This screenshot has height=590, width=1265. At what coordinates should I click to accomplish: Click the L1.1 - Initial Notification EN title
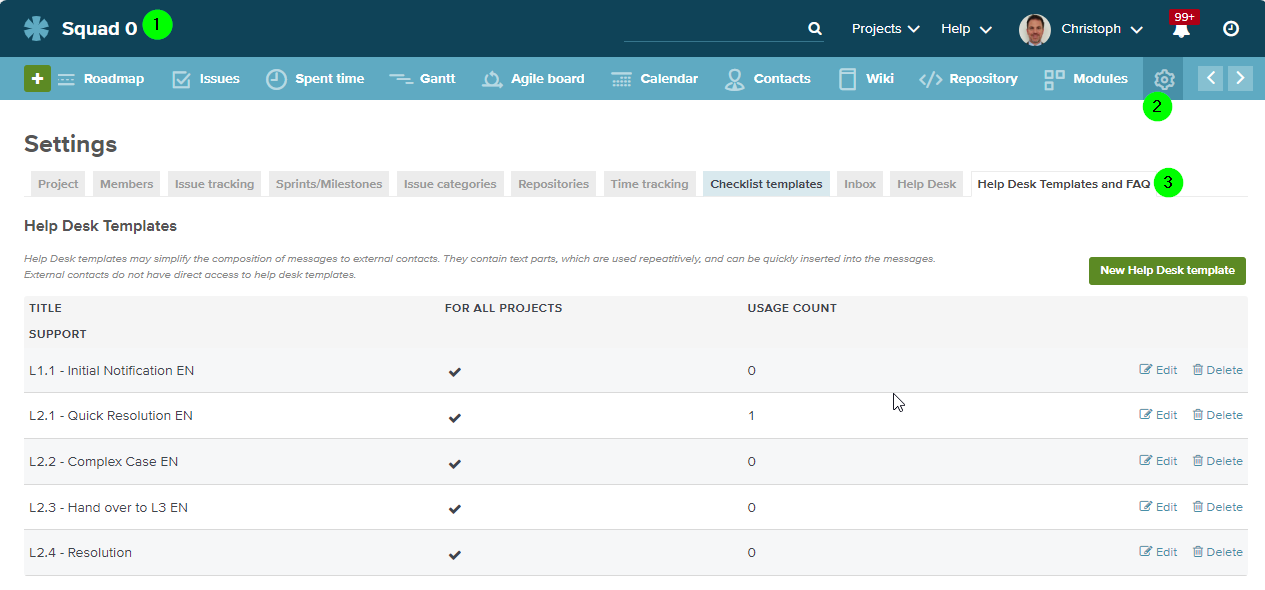pos(111,370)
